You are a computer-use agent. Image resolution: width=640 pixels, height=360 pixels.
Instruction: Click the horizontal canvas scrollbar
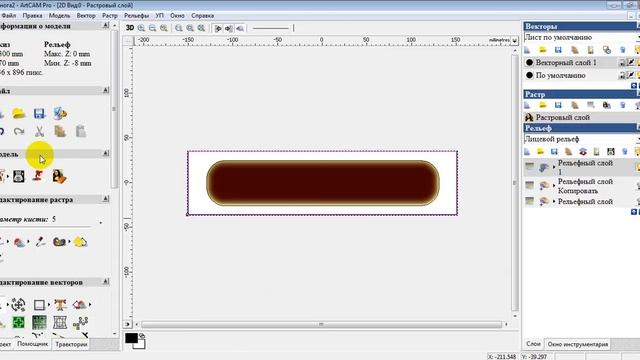[321, 324]
